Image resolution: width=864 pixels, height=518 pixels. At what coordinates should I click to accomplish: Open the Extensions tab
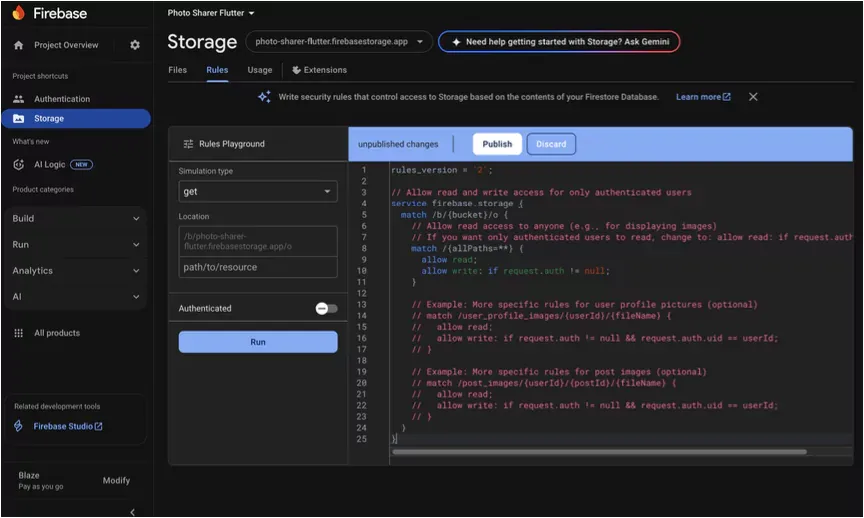(320, 70)
